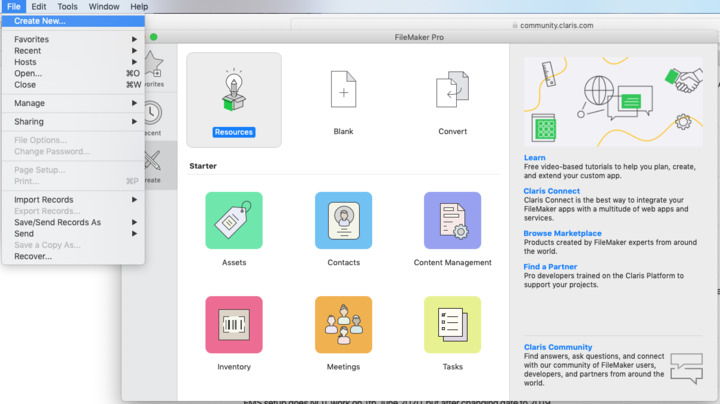Open the File menu in menu bar
The width and height of the screenshot is (720, 404).
(x=14, y=6)
